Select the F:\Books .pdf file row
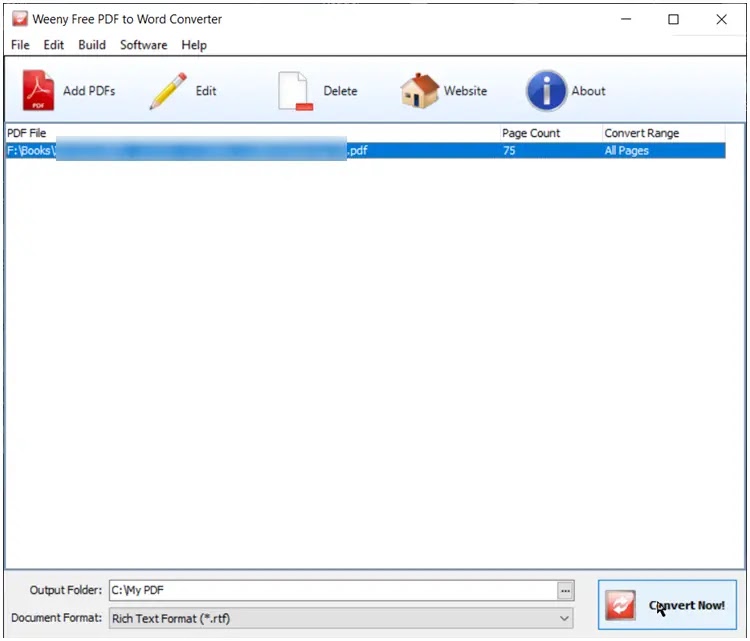The height and width of the screenshot is (641, 750). click(x=365, y=151)
